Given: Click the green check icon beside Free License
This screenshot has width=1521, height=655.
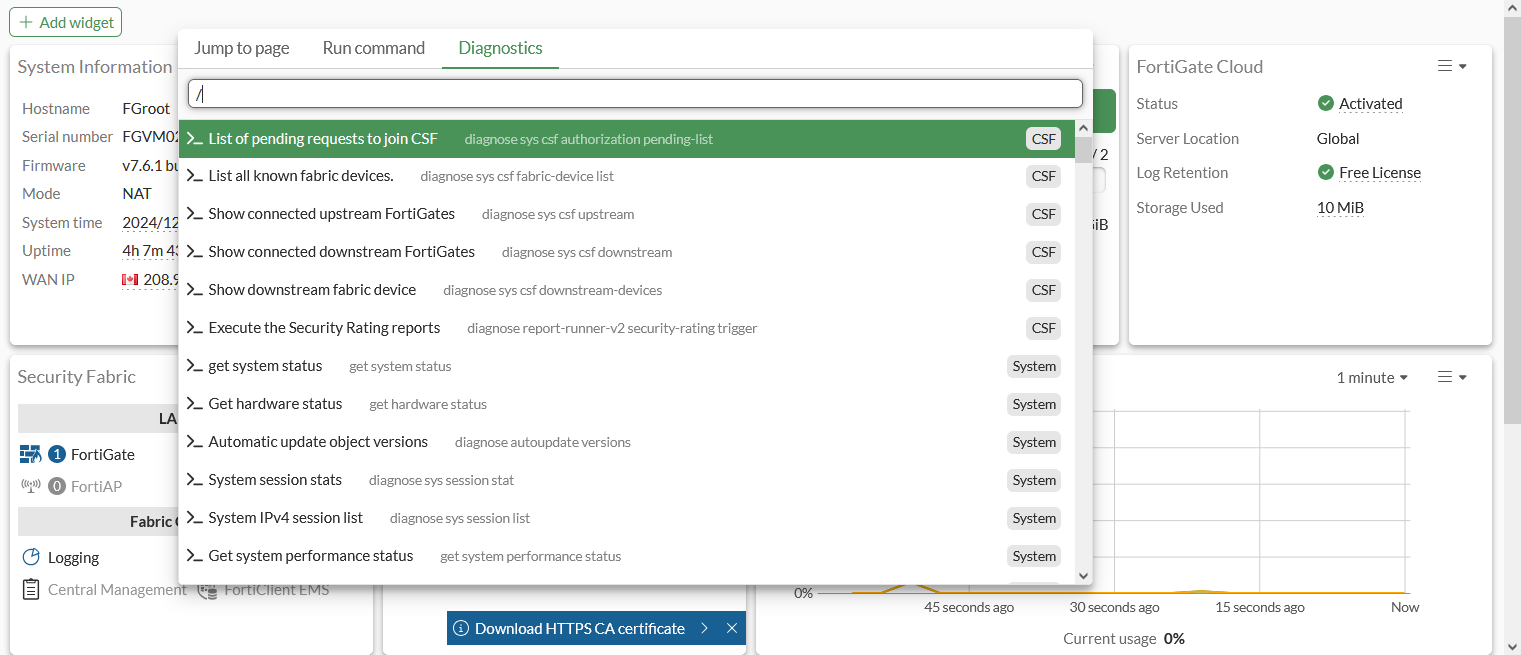Looking at the screenshot, I should click(1326, 172).
